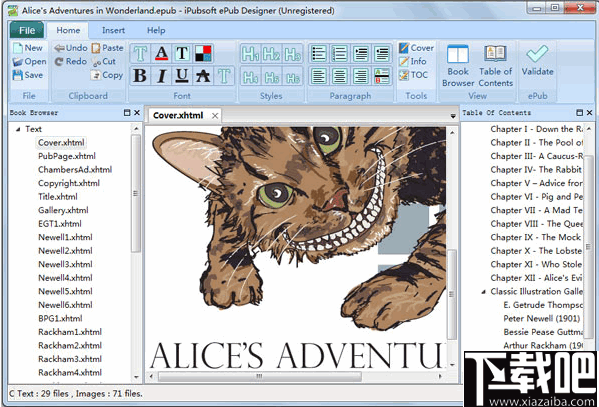Switch to the Insert ribbon tab
The width and height of the screenshot is (599, 407).
(x=113, y=30)
